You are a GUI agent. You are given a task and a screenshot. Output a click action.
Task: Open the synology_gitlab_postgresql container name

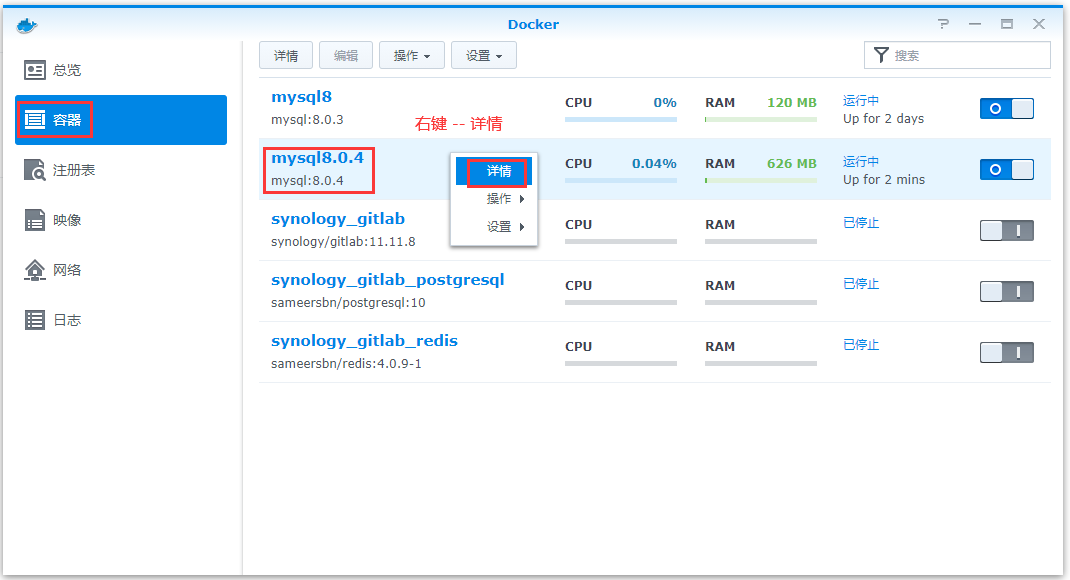point(387,280)
